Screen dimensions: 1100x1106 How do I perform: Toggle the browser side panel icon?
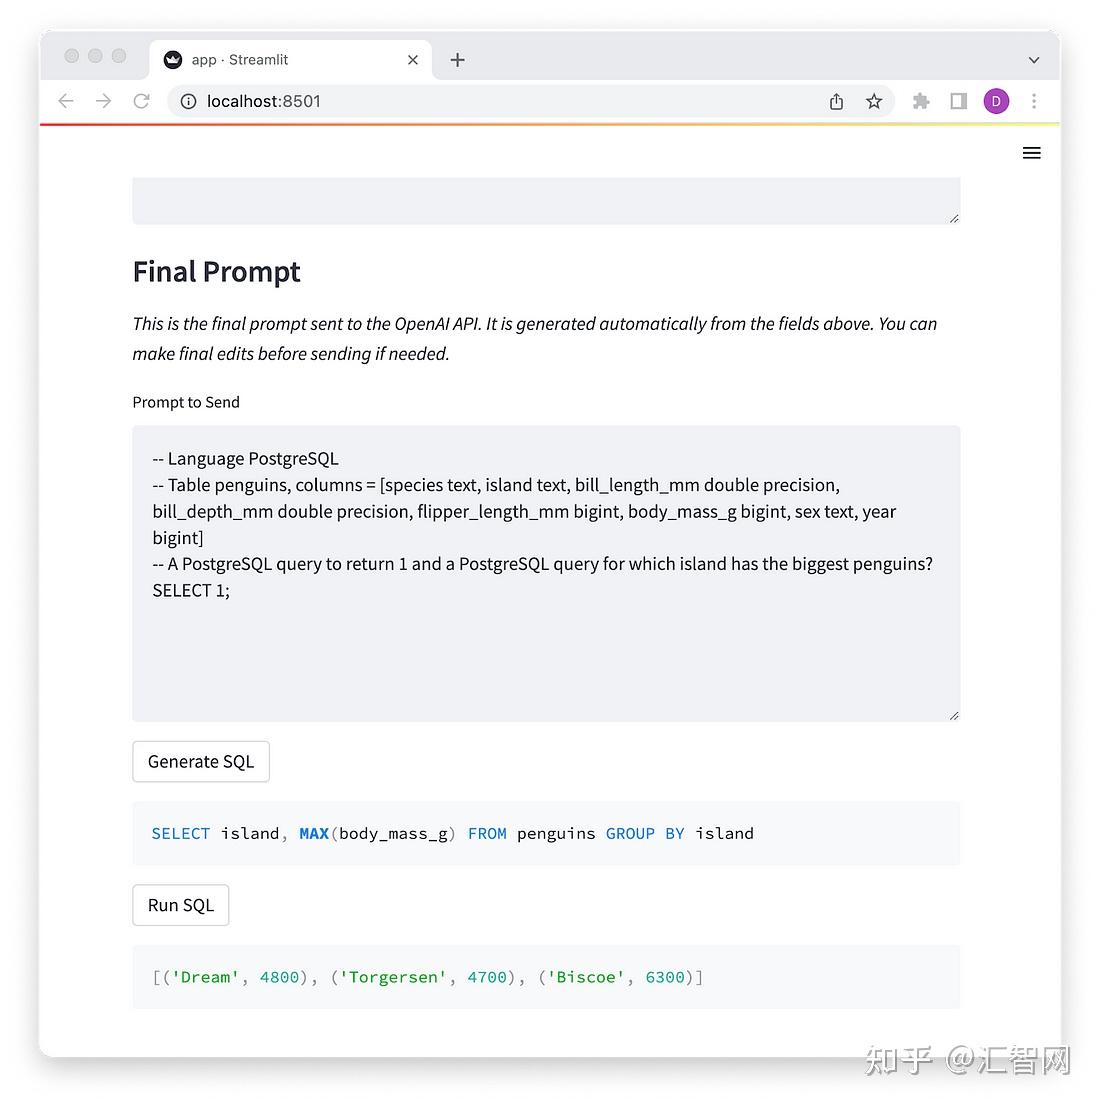click(x=958, y=102)
